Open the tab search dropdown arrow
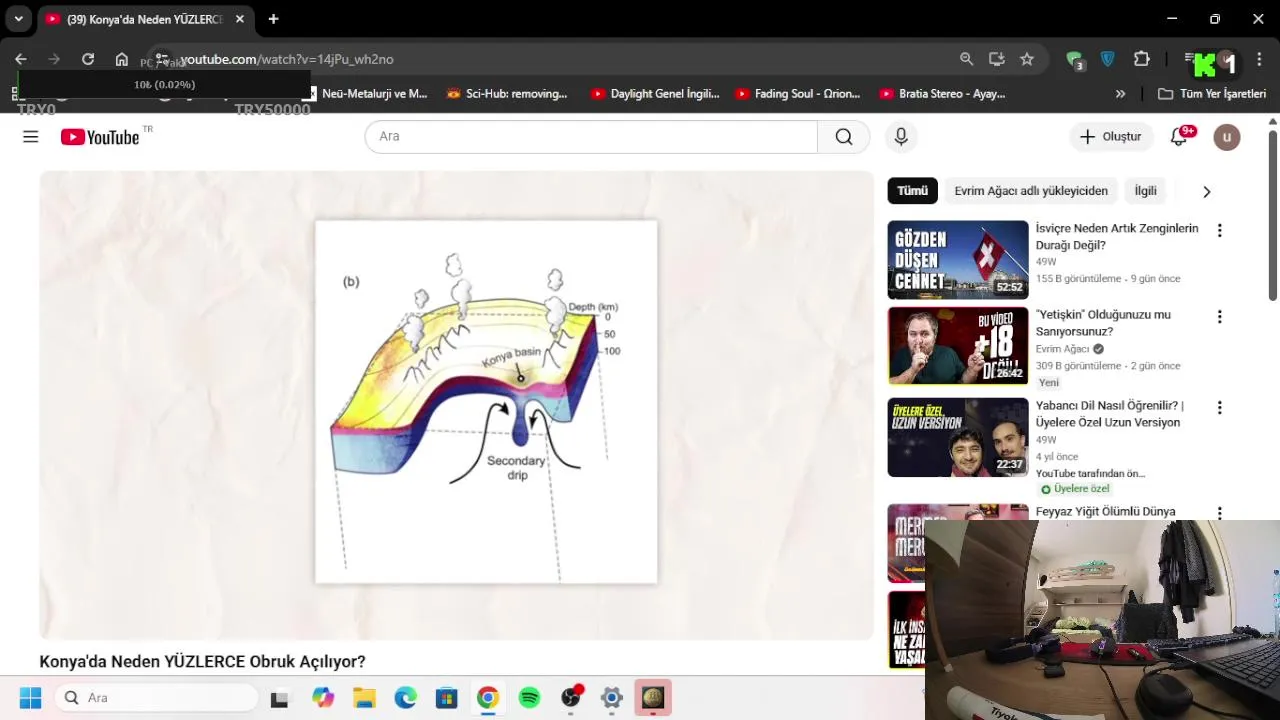 point(18,19)
